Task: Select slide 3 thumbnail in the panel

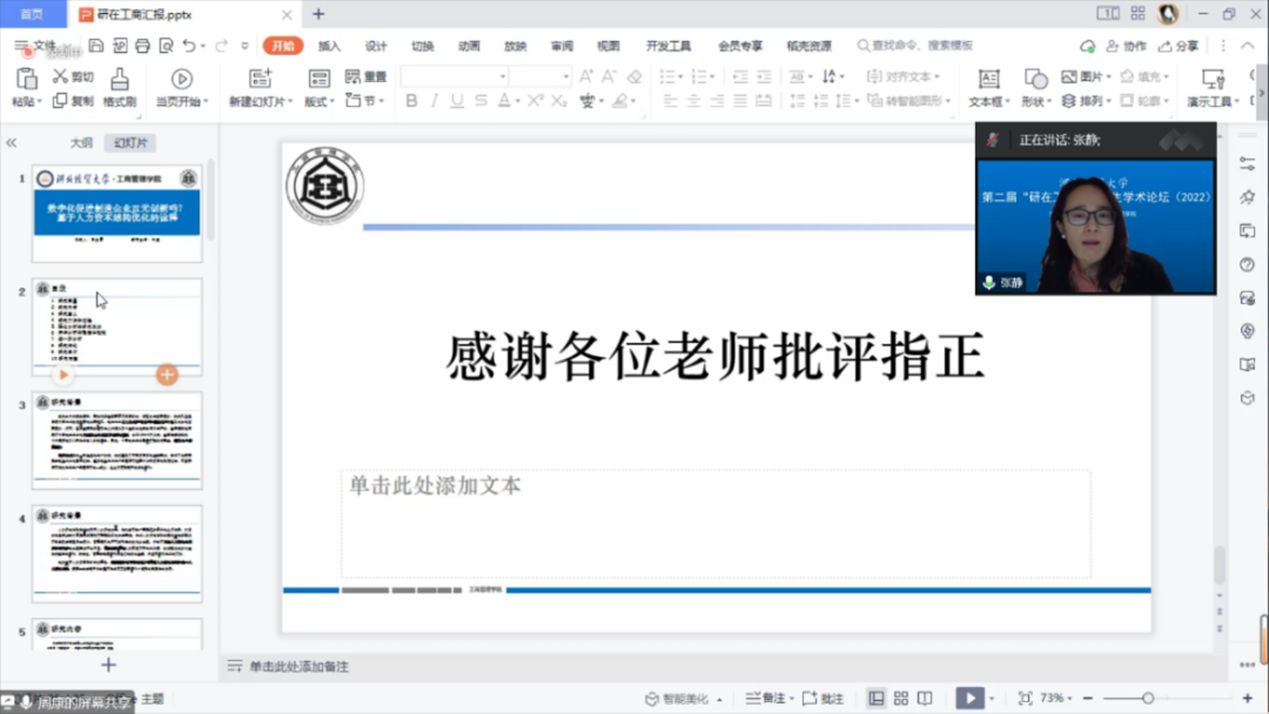Action: [117, 440]
